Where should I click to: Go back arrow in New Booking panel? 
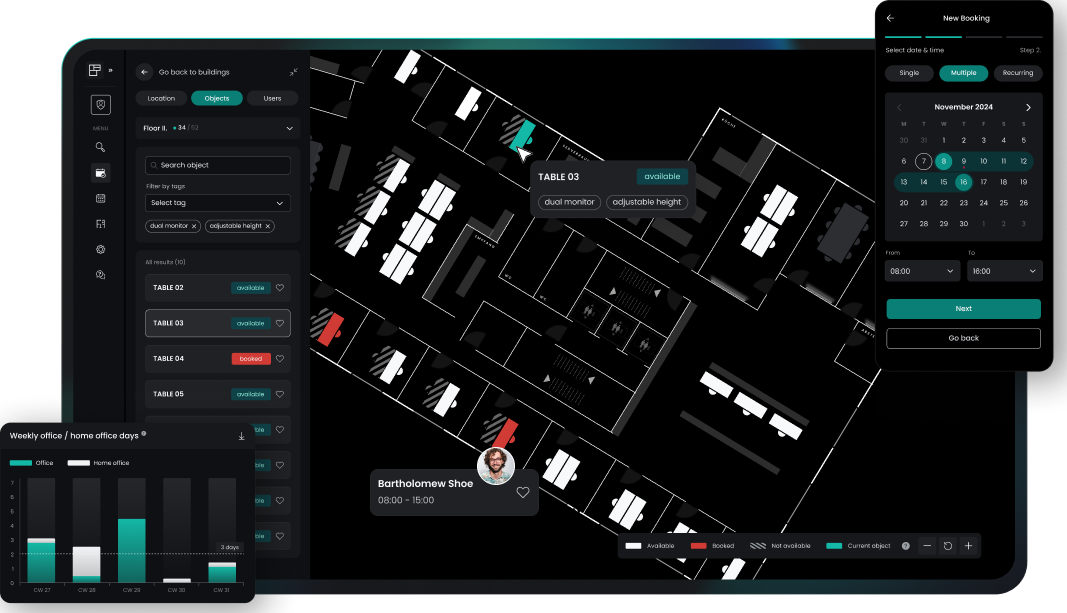[890, 18]
